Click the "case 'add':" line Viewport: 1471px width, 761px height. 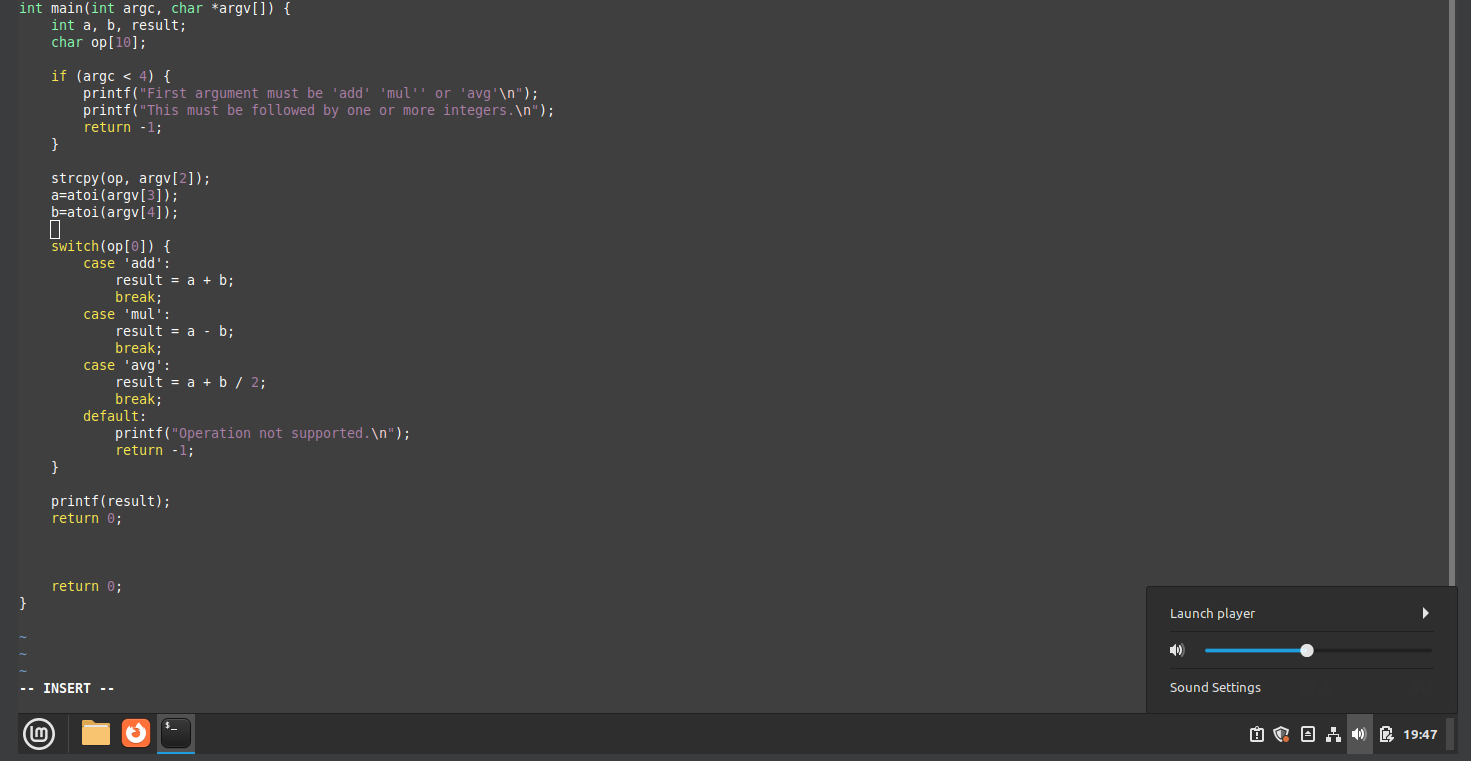(x=127, y=263)
